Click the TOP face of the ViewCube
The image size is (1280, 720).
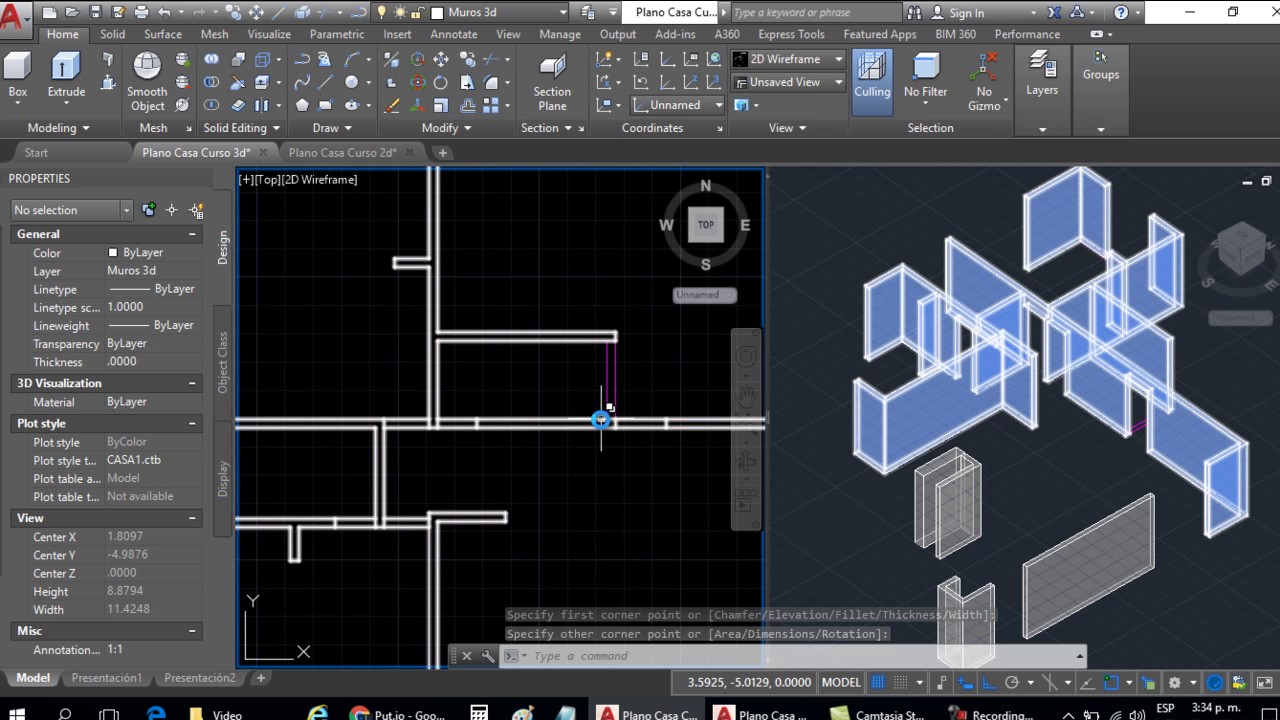tap(706, 225)
